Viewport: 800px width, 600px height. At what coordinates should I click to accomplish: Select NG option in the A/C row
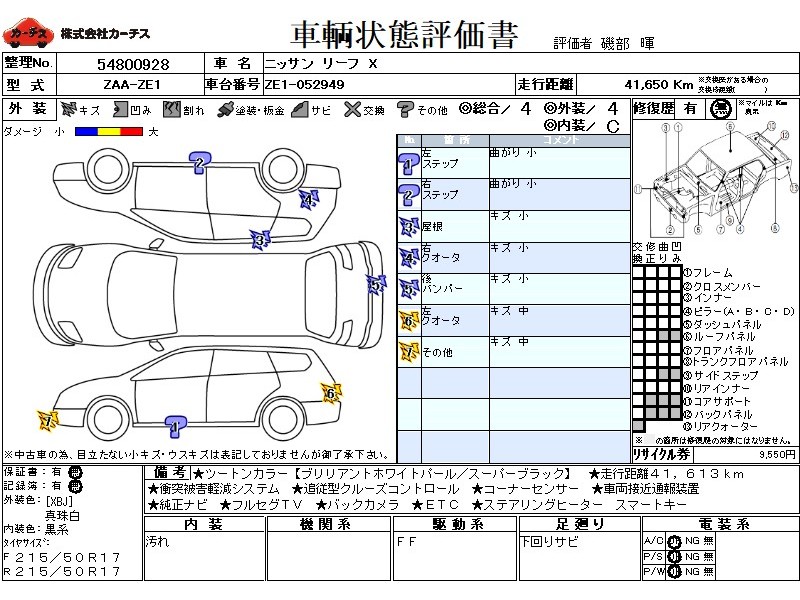(692, 541)
